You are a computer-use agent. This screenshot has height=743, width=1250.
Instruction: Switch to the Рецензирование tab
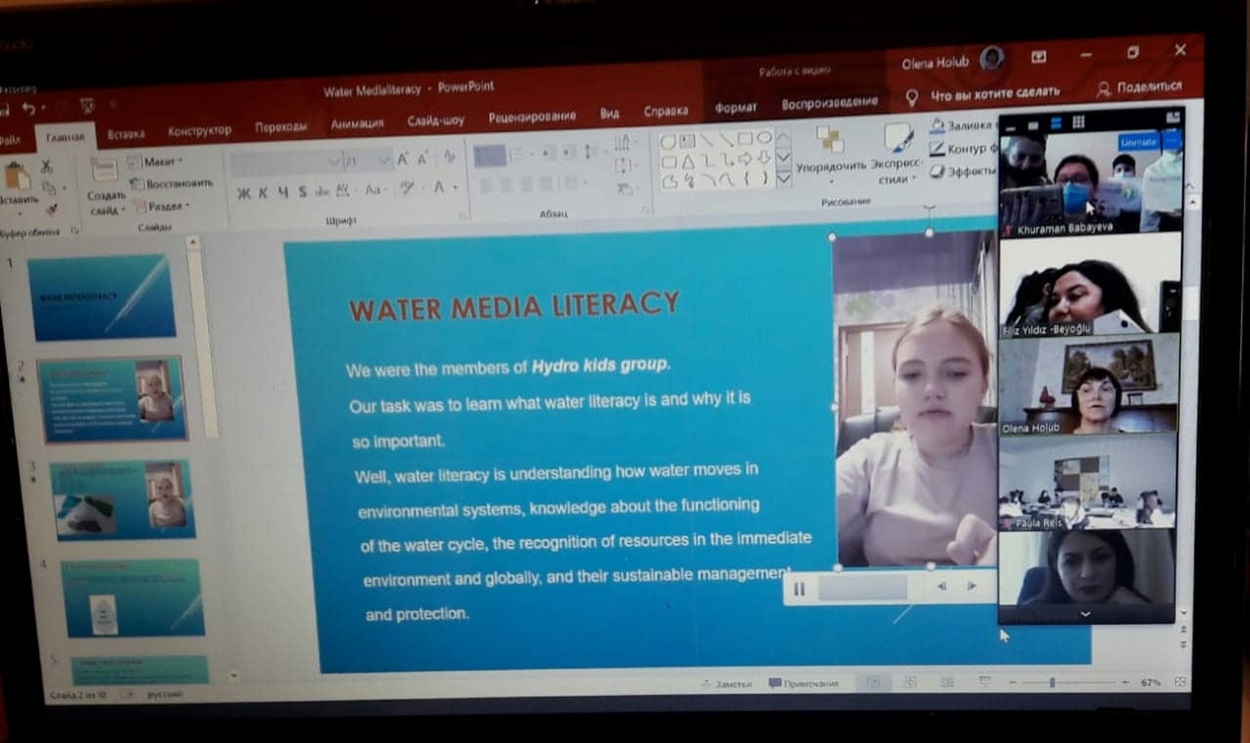pyautogui.click(x=532, y=117)
